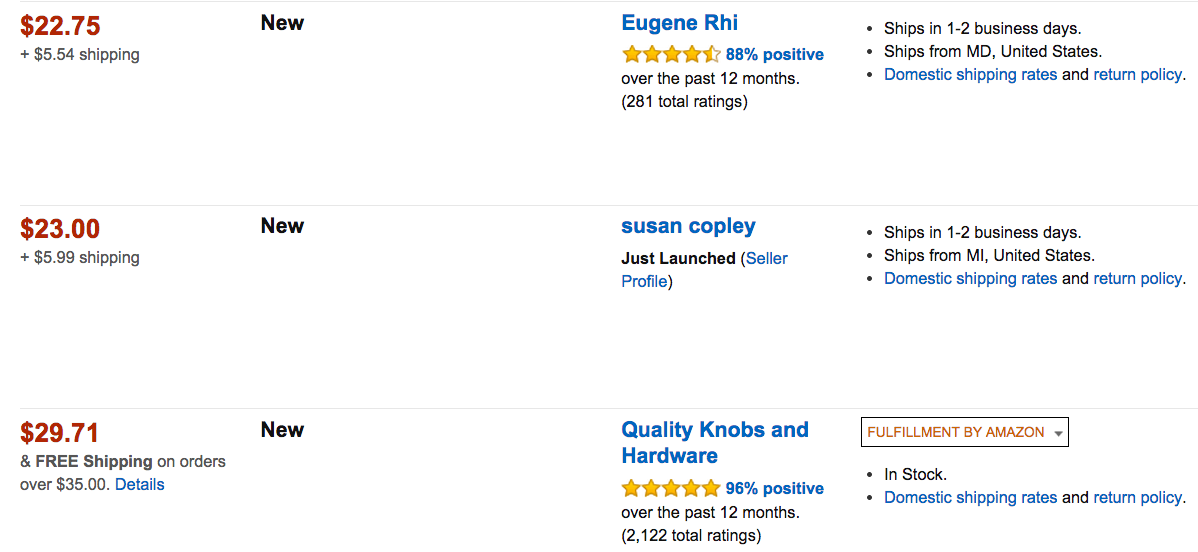This screenshot has height=552, width=1198.
Task: Open Quality Knobs' return policy link
Action: [x=1138, y=497]
